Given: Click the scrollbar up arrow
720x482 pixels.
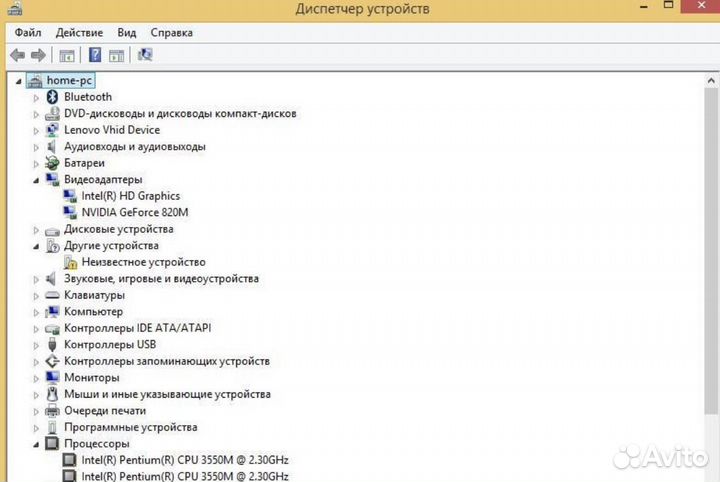Looking at the screenshot, I should [x=711, y=81].
